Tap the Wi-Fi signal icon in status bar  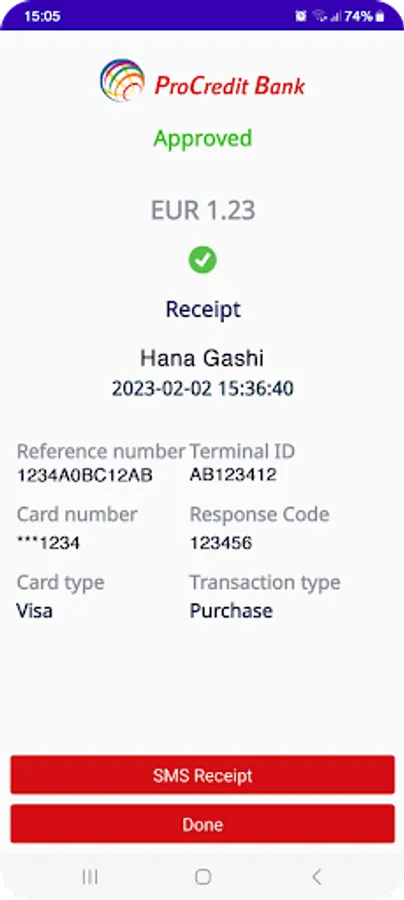pyautogui.click(x=320, y=16)
